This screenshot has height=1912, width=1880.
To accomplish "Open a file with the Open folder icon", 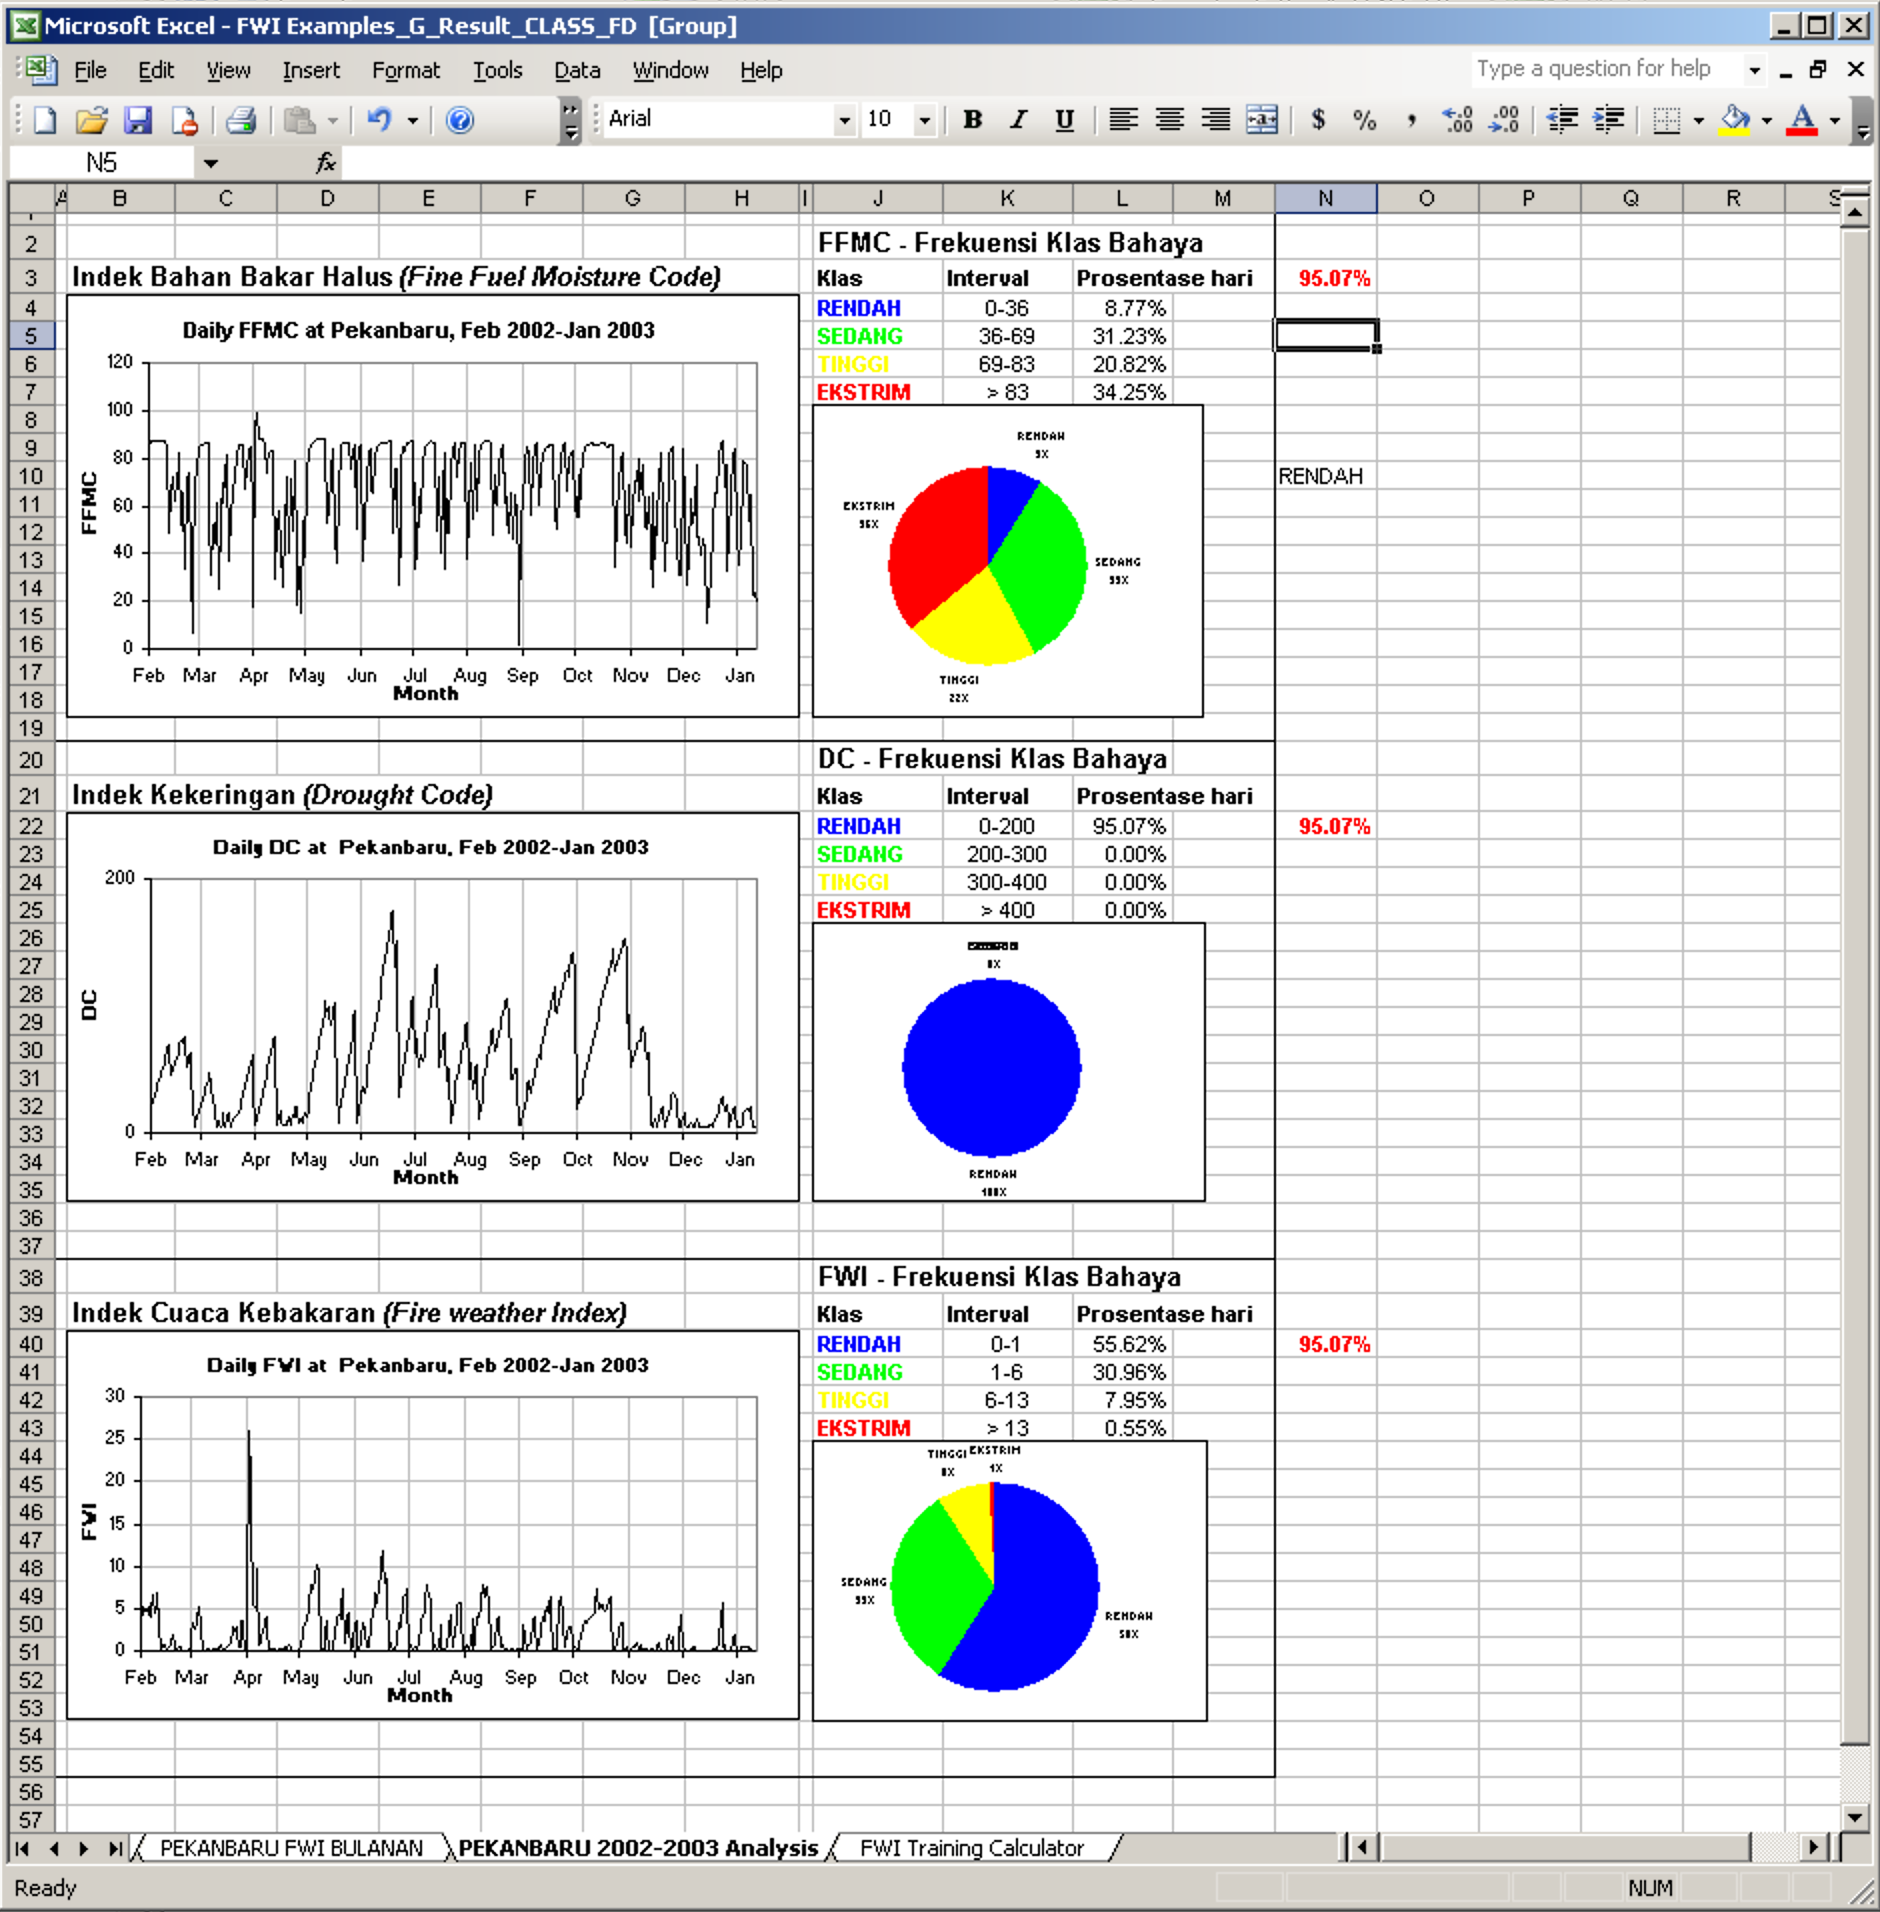I will pyautogui.click(x=91, y=121).
